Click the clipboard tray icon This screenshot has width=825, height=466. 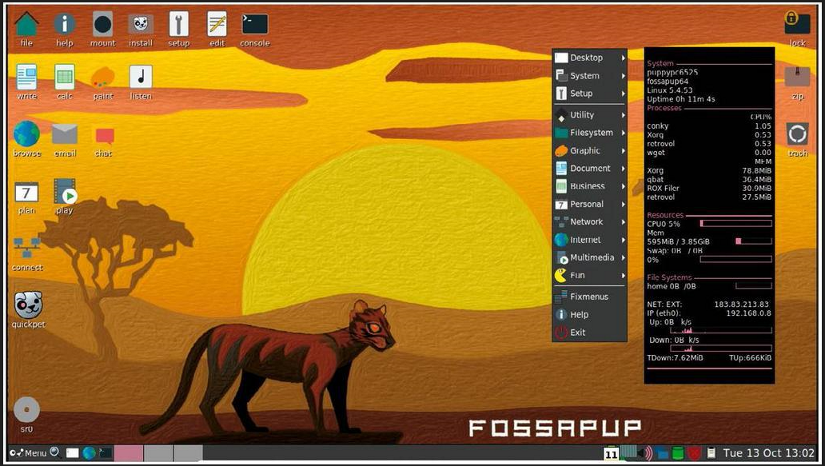click(711, 453)
